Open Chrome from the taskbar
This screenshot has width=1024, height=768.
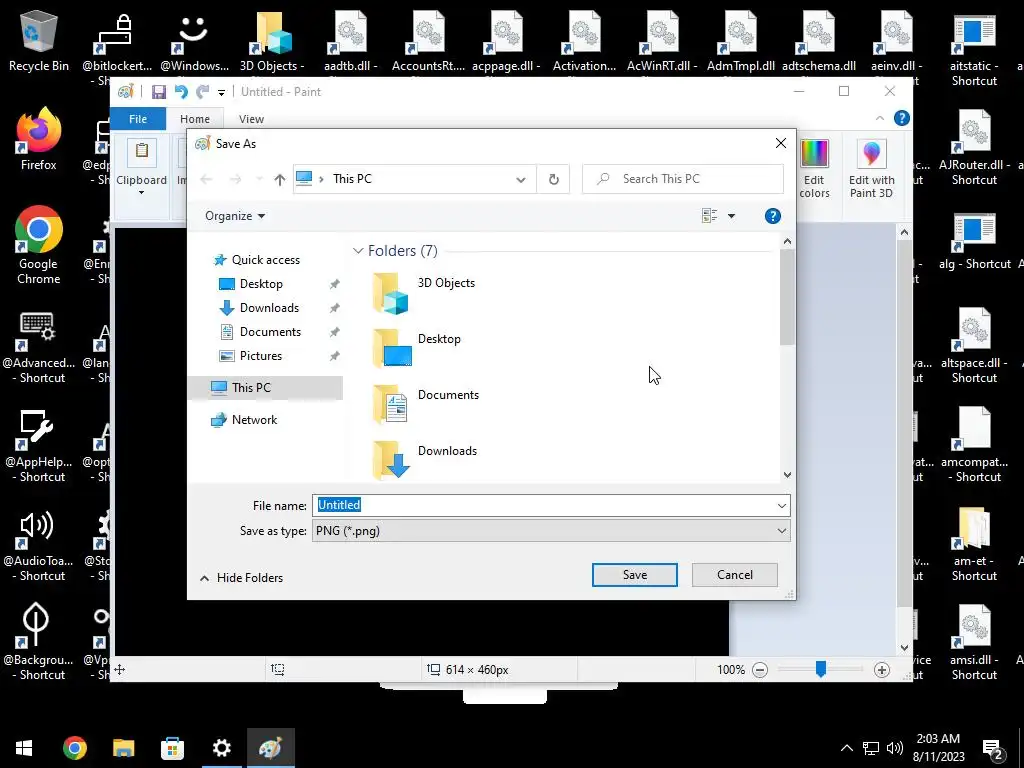tap(74, 748)
